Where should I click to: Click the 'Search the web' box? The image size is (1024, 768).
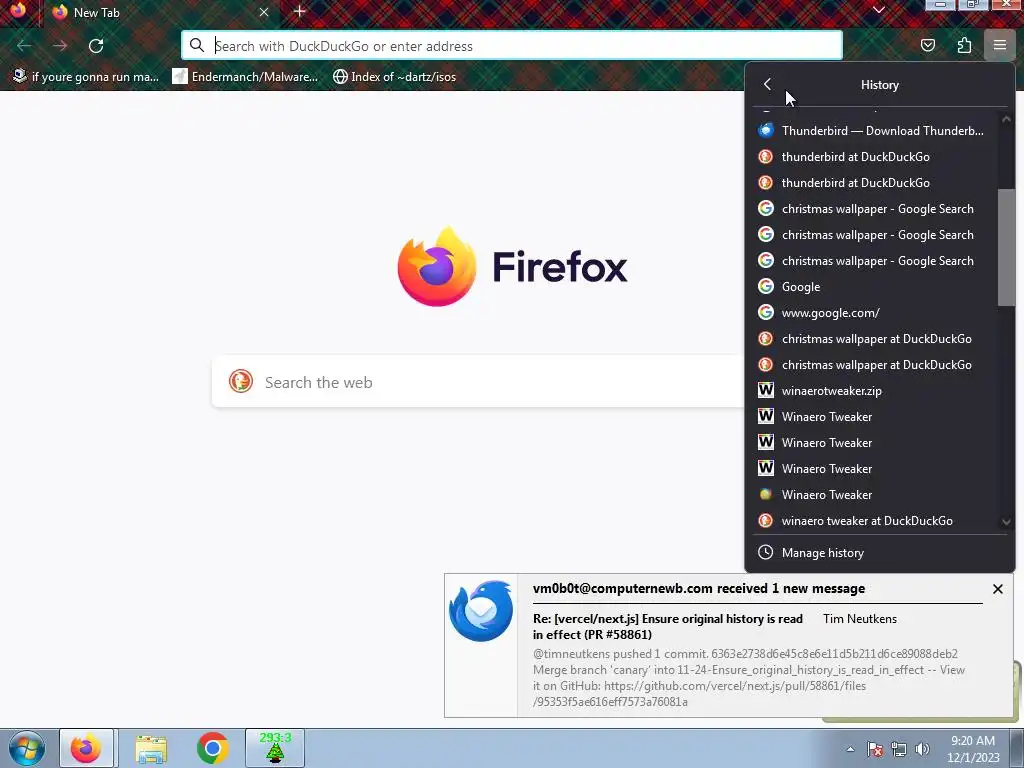[478, 381]
